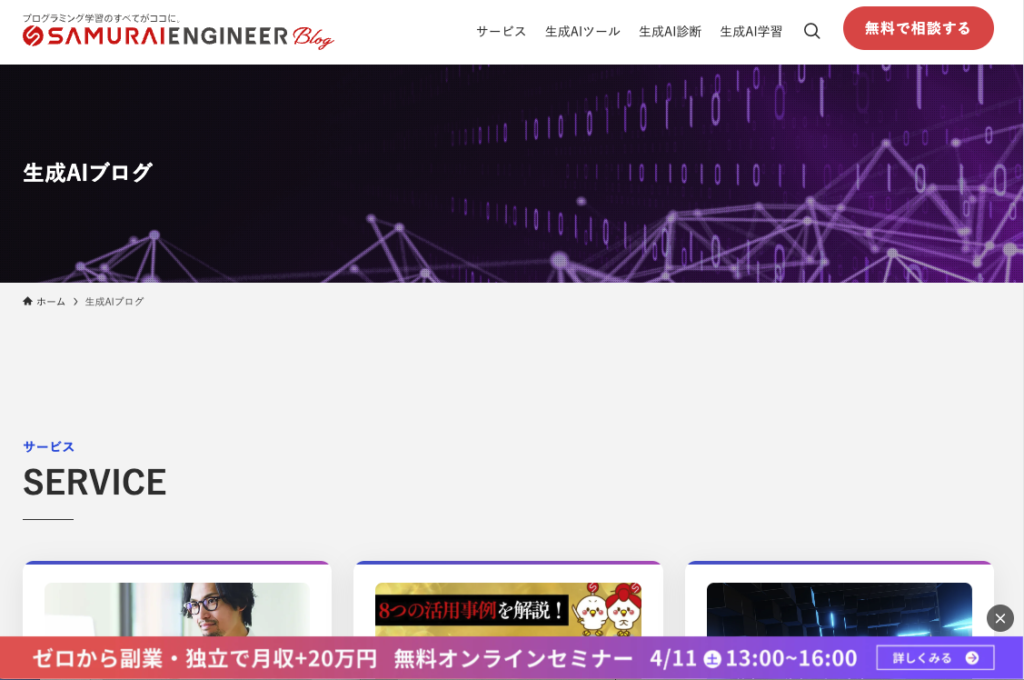Click the 詳しくみる banner button

point(935,658)
